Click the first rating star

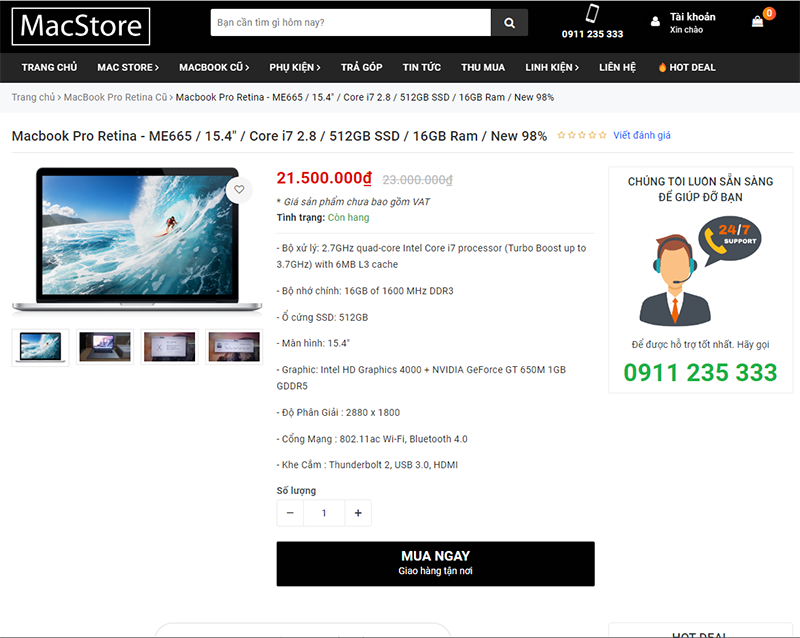[561, 134]
